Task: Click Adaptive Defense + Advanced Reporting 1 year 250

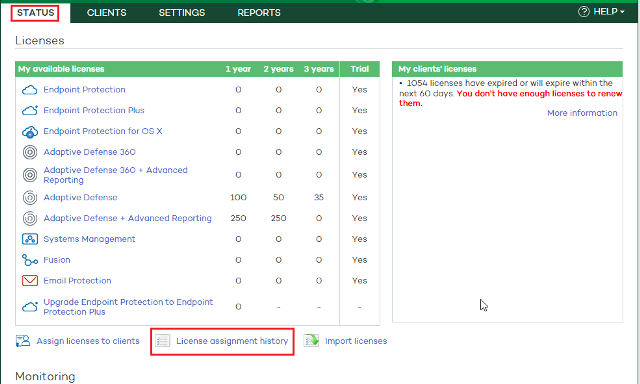Action: [x=238, y=218]
